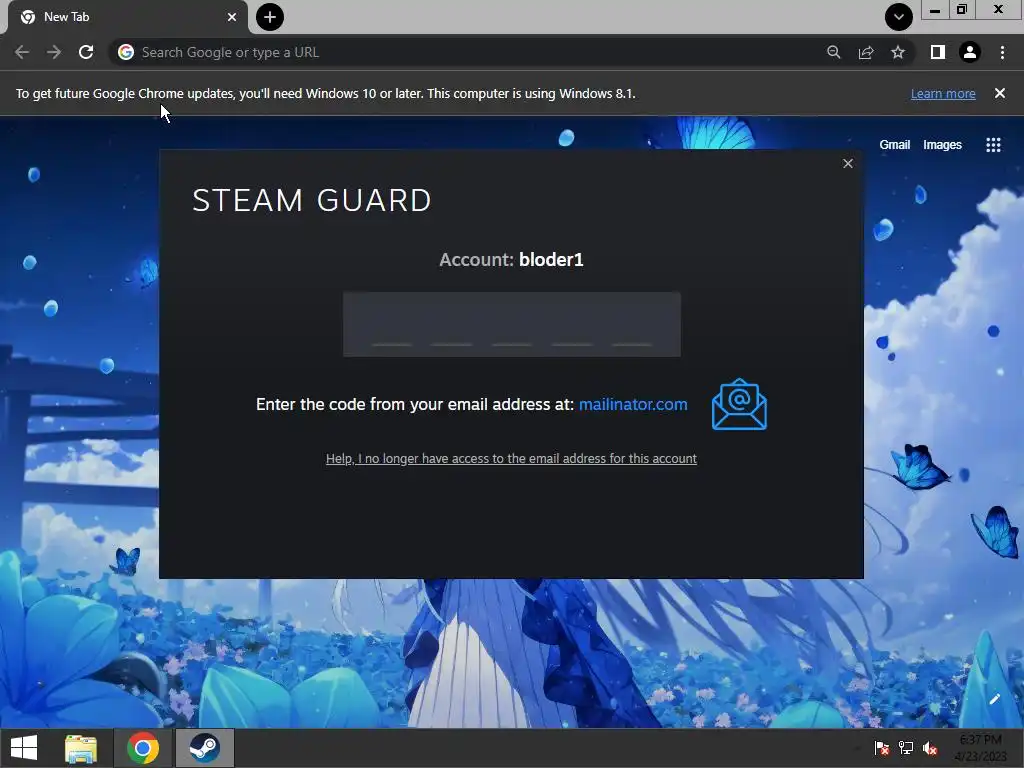This screenshot has width=1024, height=768.
Task: Open the mailinator.com link
Action: tap(633, 404)
